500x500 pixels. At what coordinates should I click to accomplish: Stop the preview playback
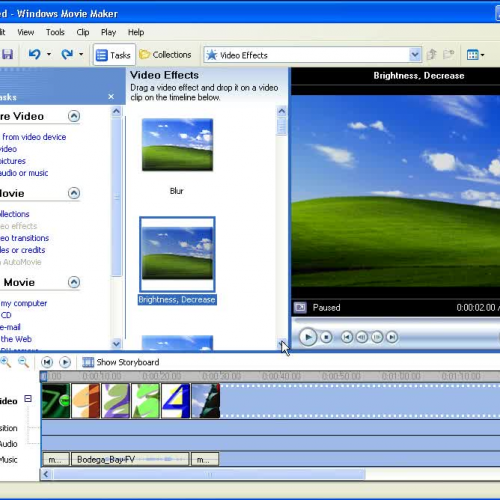[x=326, y=337]
